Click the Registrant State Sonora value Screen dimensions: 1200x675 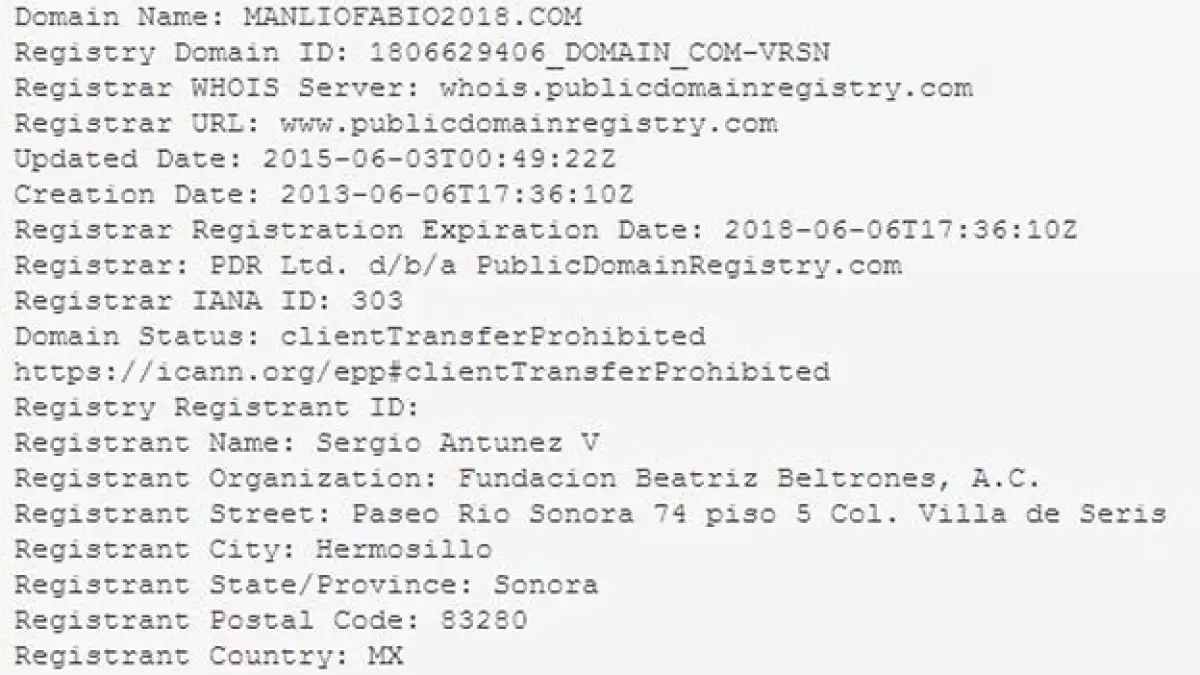545,584
